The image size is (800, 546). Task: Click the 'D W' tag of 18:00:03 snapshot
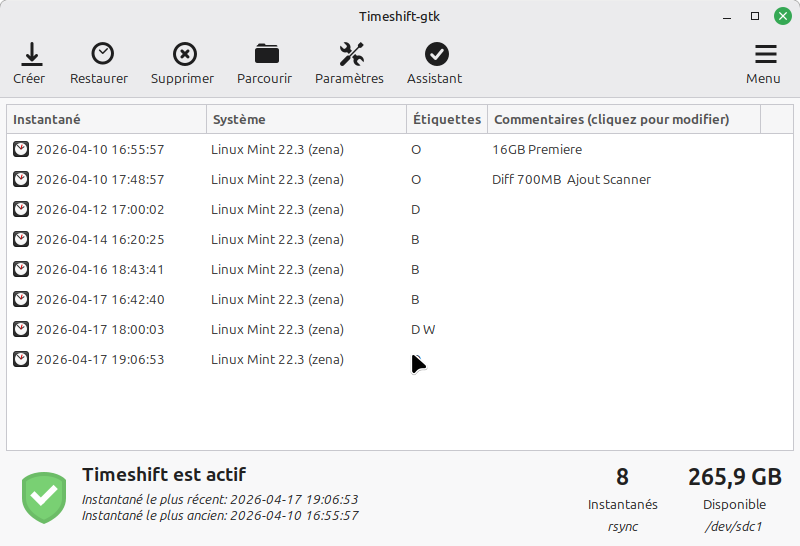point(423,330)
